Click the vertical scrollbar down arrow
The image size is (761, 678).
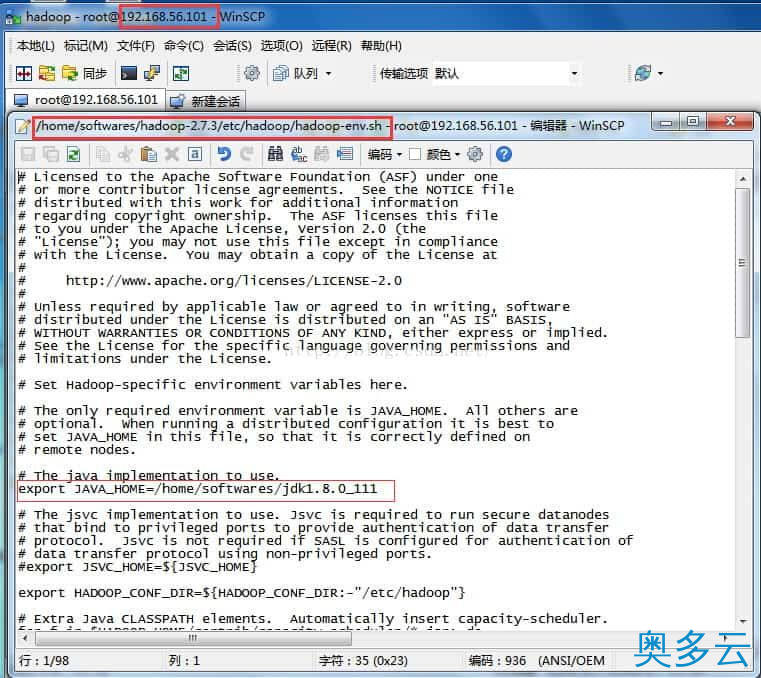[x=743, y=621]
